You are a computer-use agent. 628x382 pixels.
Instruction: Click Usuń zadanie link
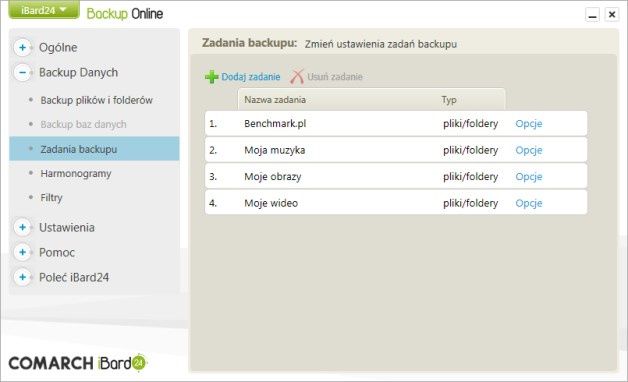tap(335, 77)
